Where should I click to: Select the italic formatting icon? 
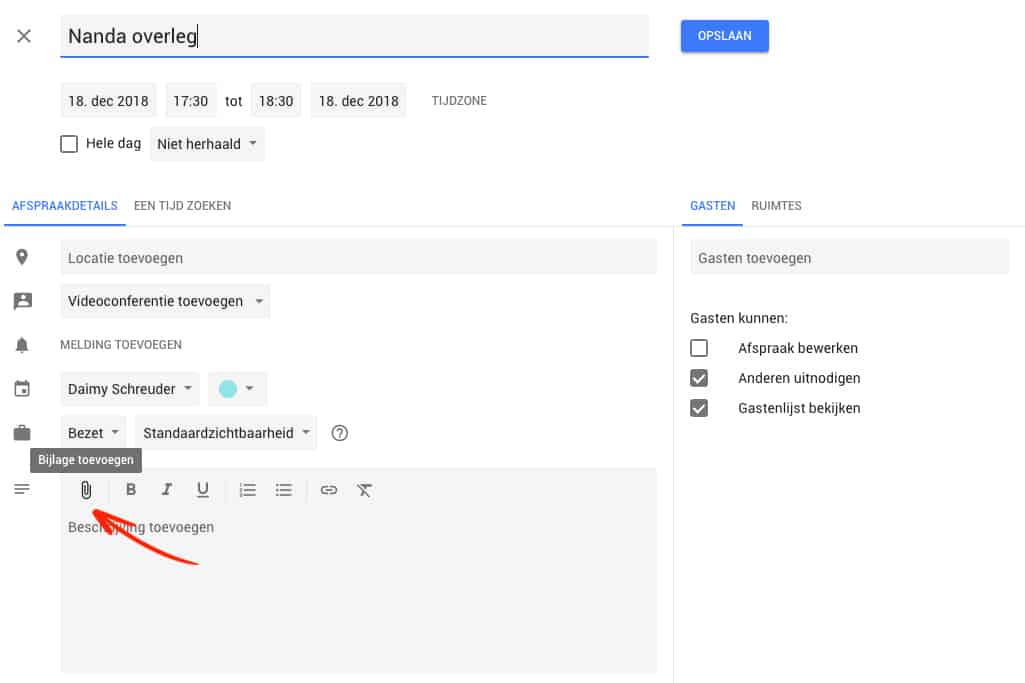pyautogui.click(x=167, y=489)
